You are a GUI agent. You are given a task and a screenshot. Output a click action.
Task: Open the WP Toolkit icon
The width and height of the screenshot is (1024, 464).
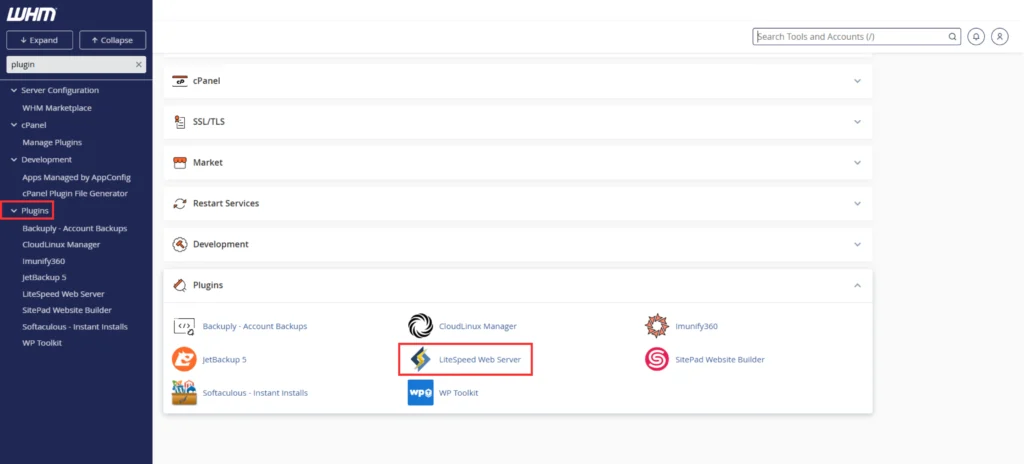420,393
